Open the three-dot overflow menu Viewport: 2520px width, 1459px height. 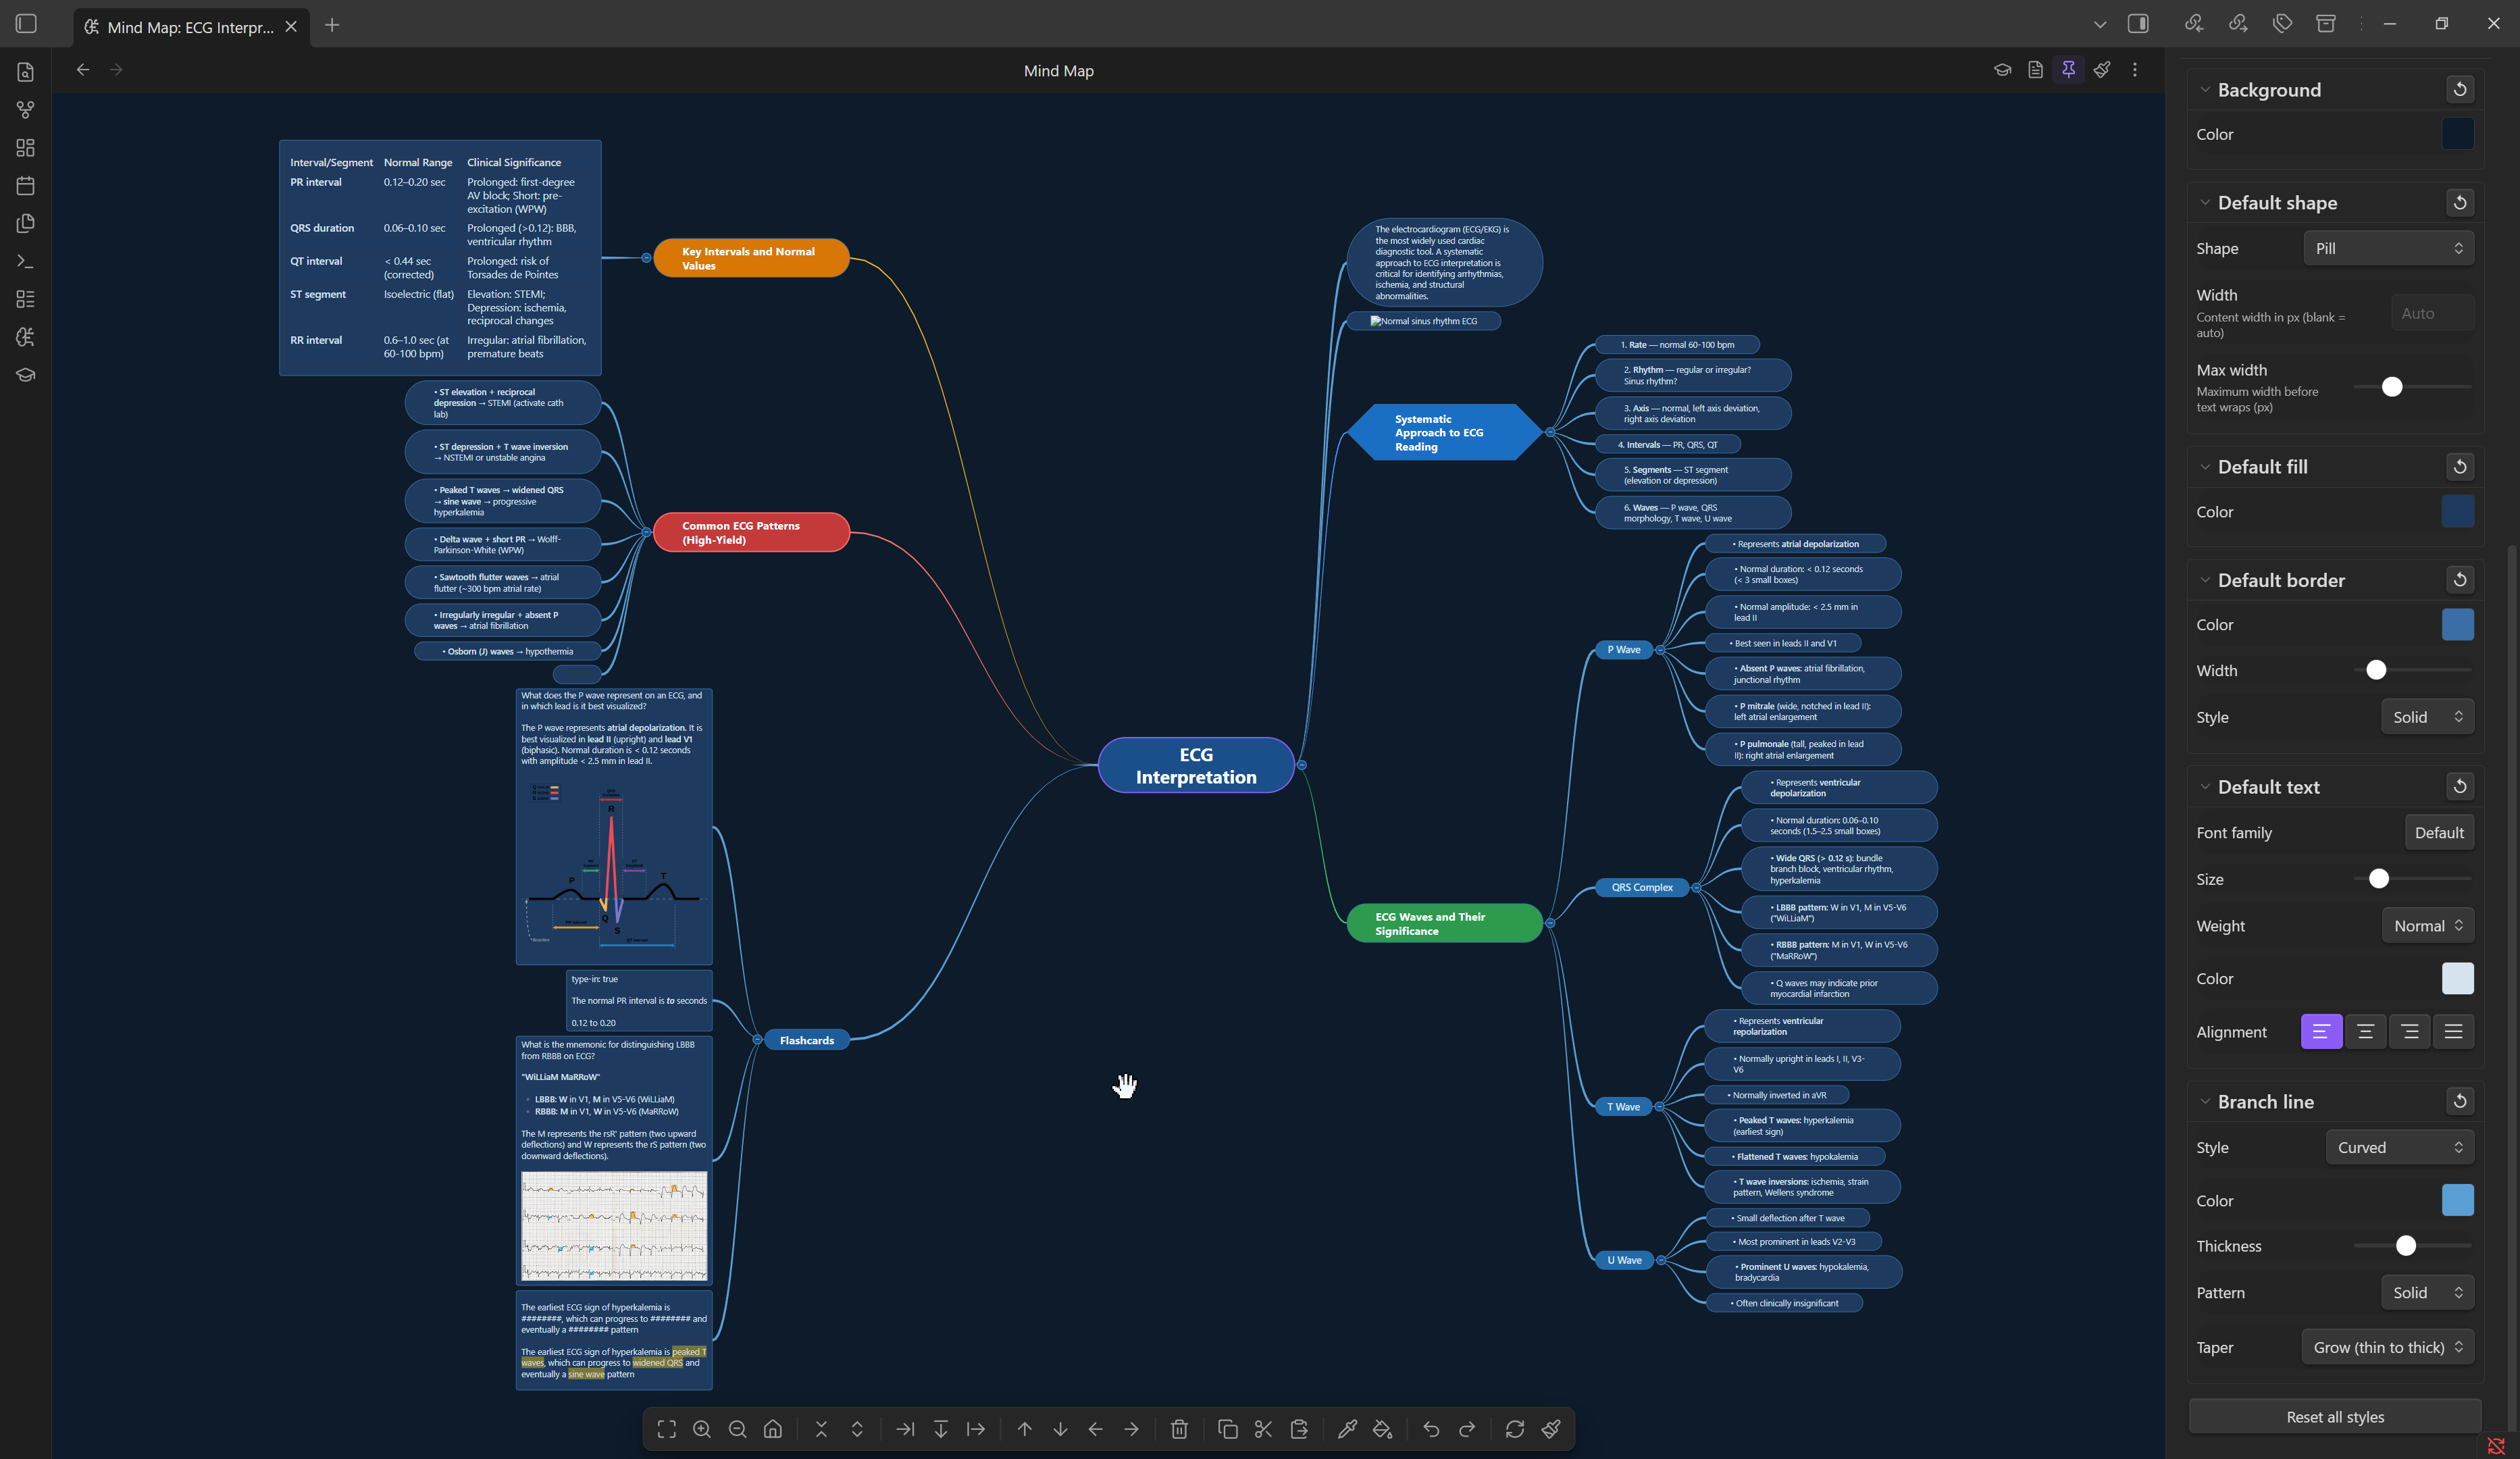click(x=2135, y=70)
